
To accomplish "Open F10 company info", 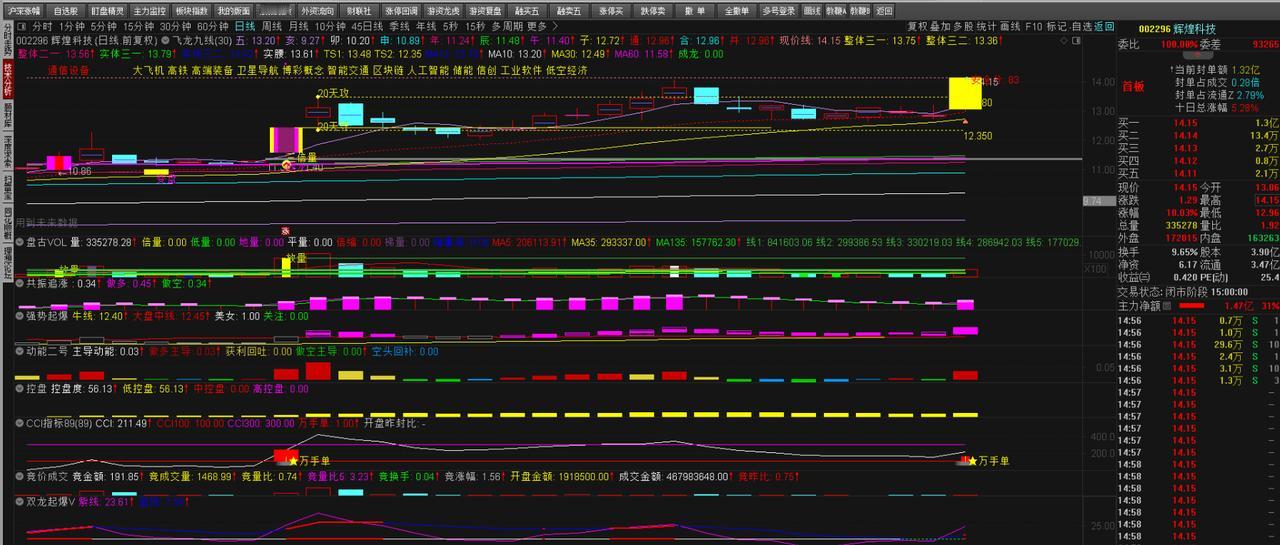I will (x=1033, y=26).
